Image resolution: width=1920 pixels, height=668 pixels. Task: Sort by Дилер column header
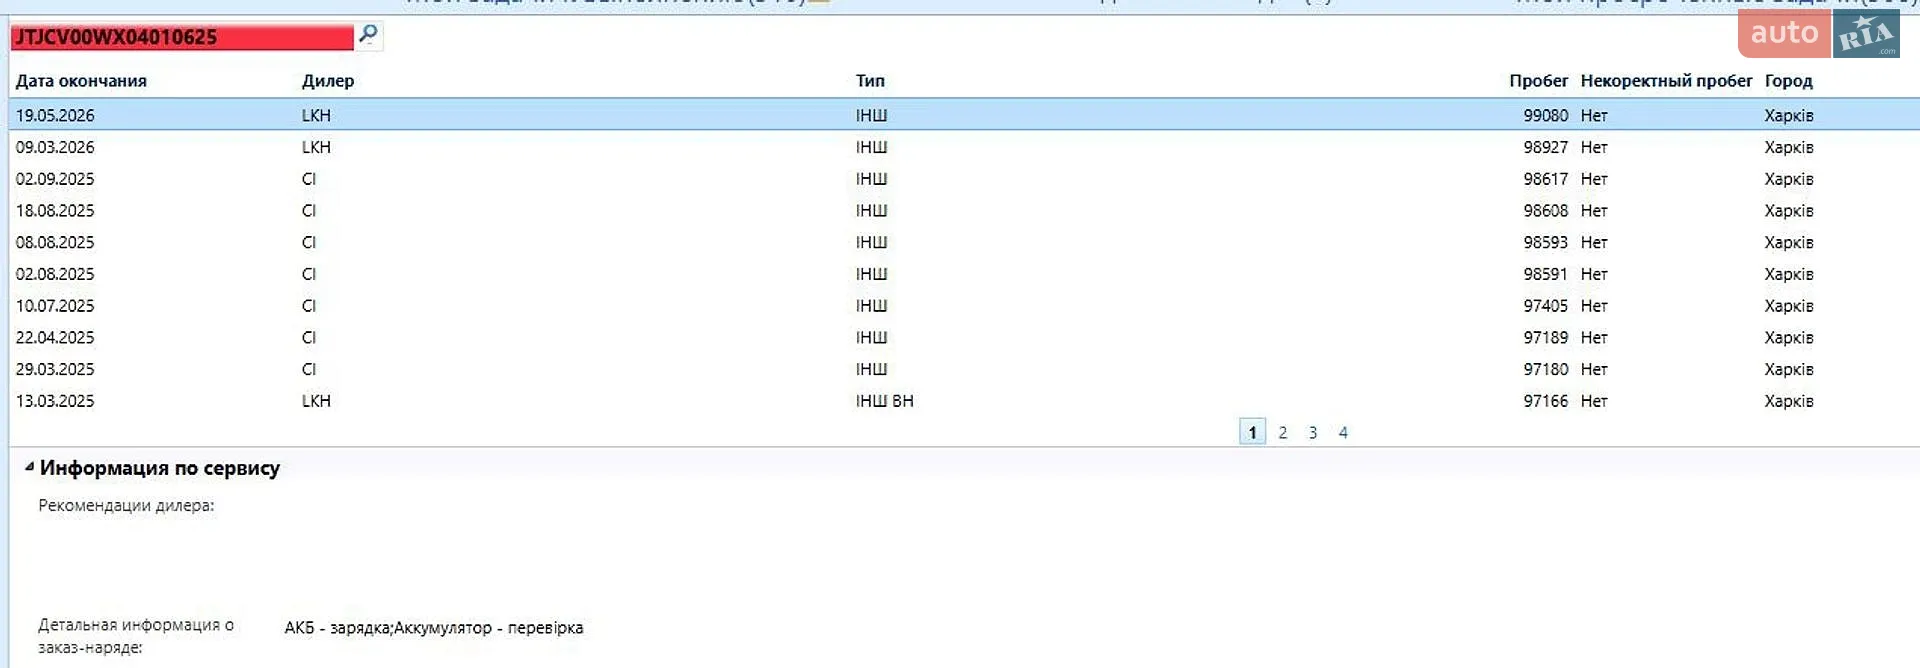[x=328, y=81]
